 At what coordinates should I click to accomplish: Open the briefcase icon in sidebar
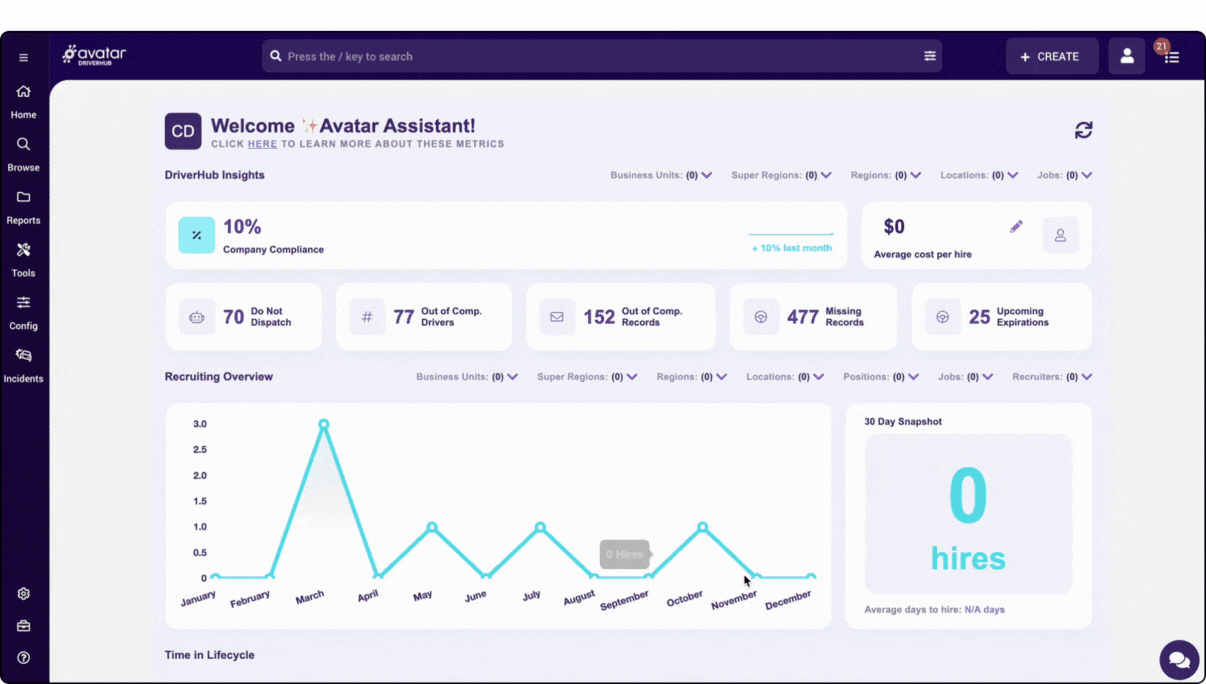(x=23, y=626)
